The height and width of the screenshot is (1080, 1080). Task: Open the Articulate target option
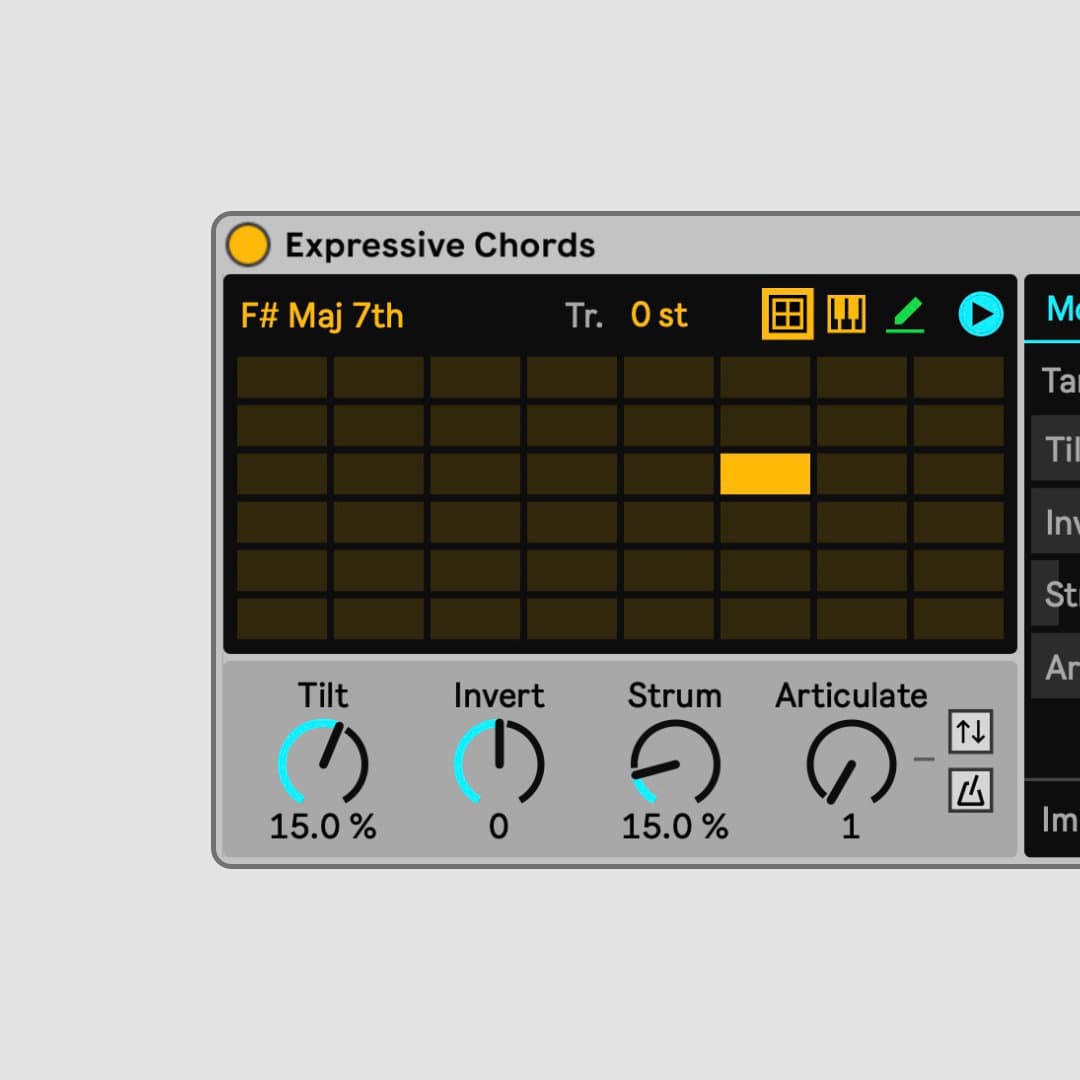1058,667
